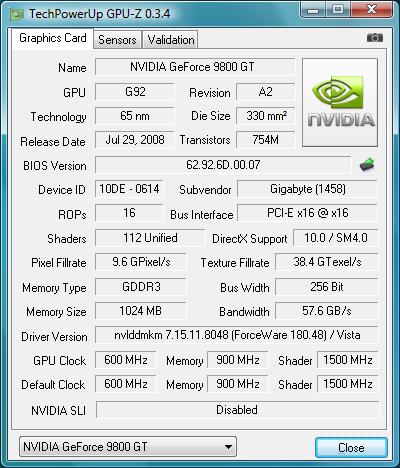Click the NVIDIA logo image
The image size is (400, 468).
point(340,102)
